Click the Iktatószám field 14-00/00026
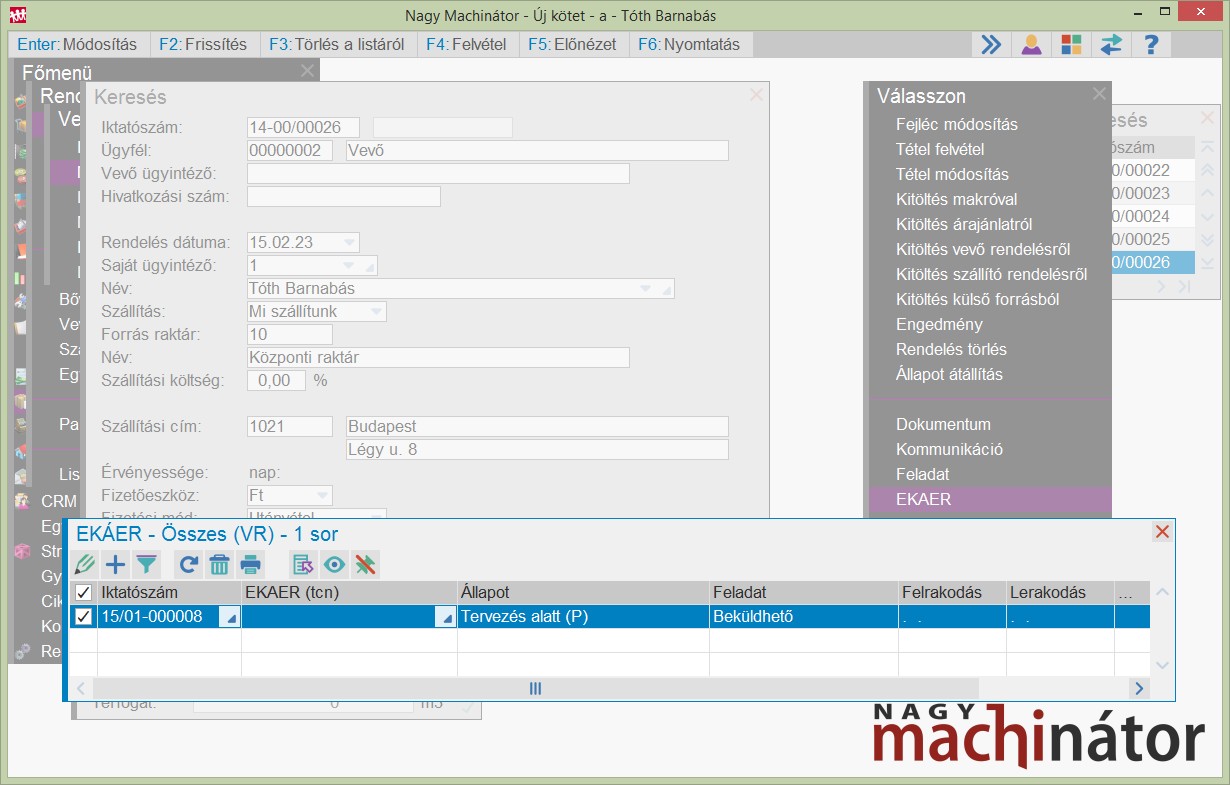The height and width of the screenshot is (785, 1230). click(x=303, y=127)
